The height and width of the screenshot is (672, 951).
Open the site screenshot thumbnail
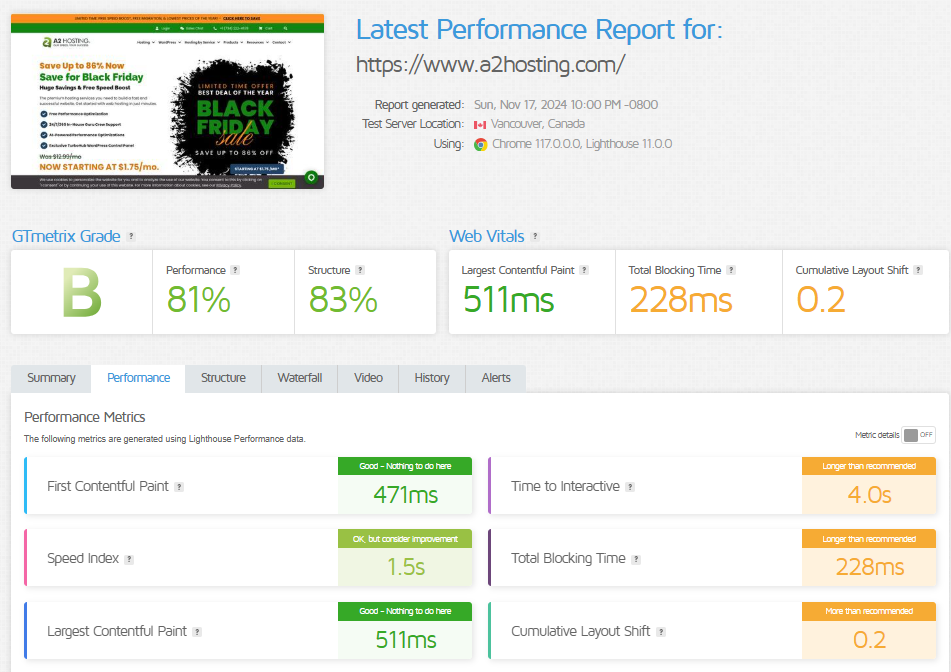click(167, 101)
